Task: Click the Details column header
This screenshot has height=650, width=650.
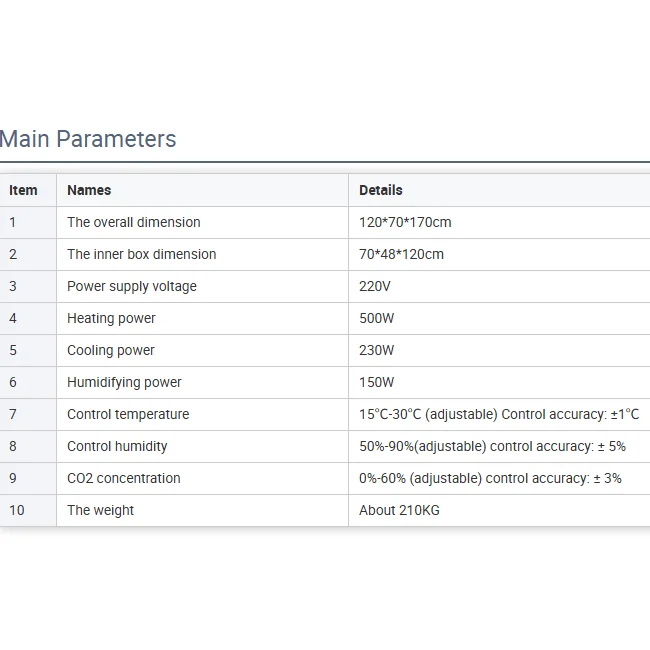Action: 381,190
